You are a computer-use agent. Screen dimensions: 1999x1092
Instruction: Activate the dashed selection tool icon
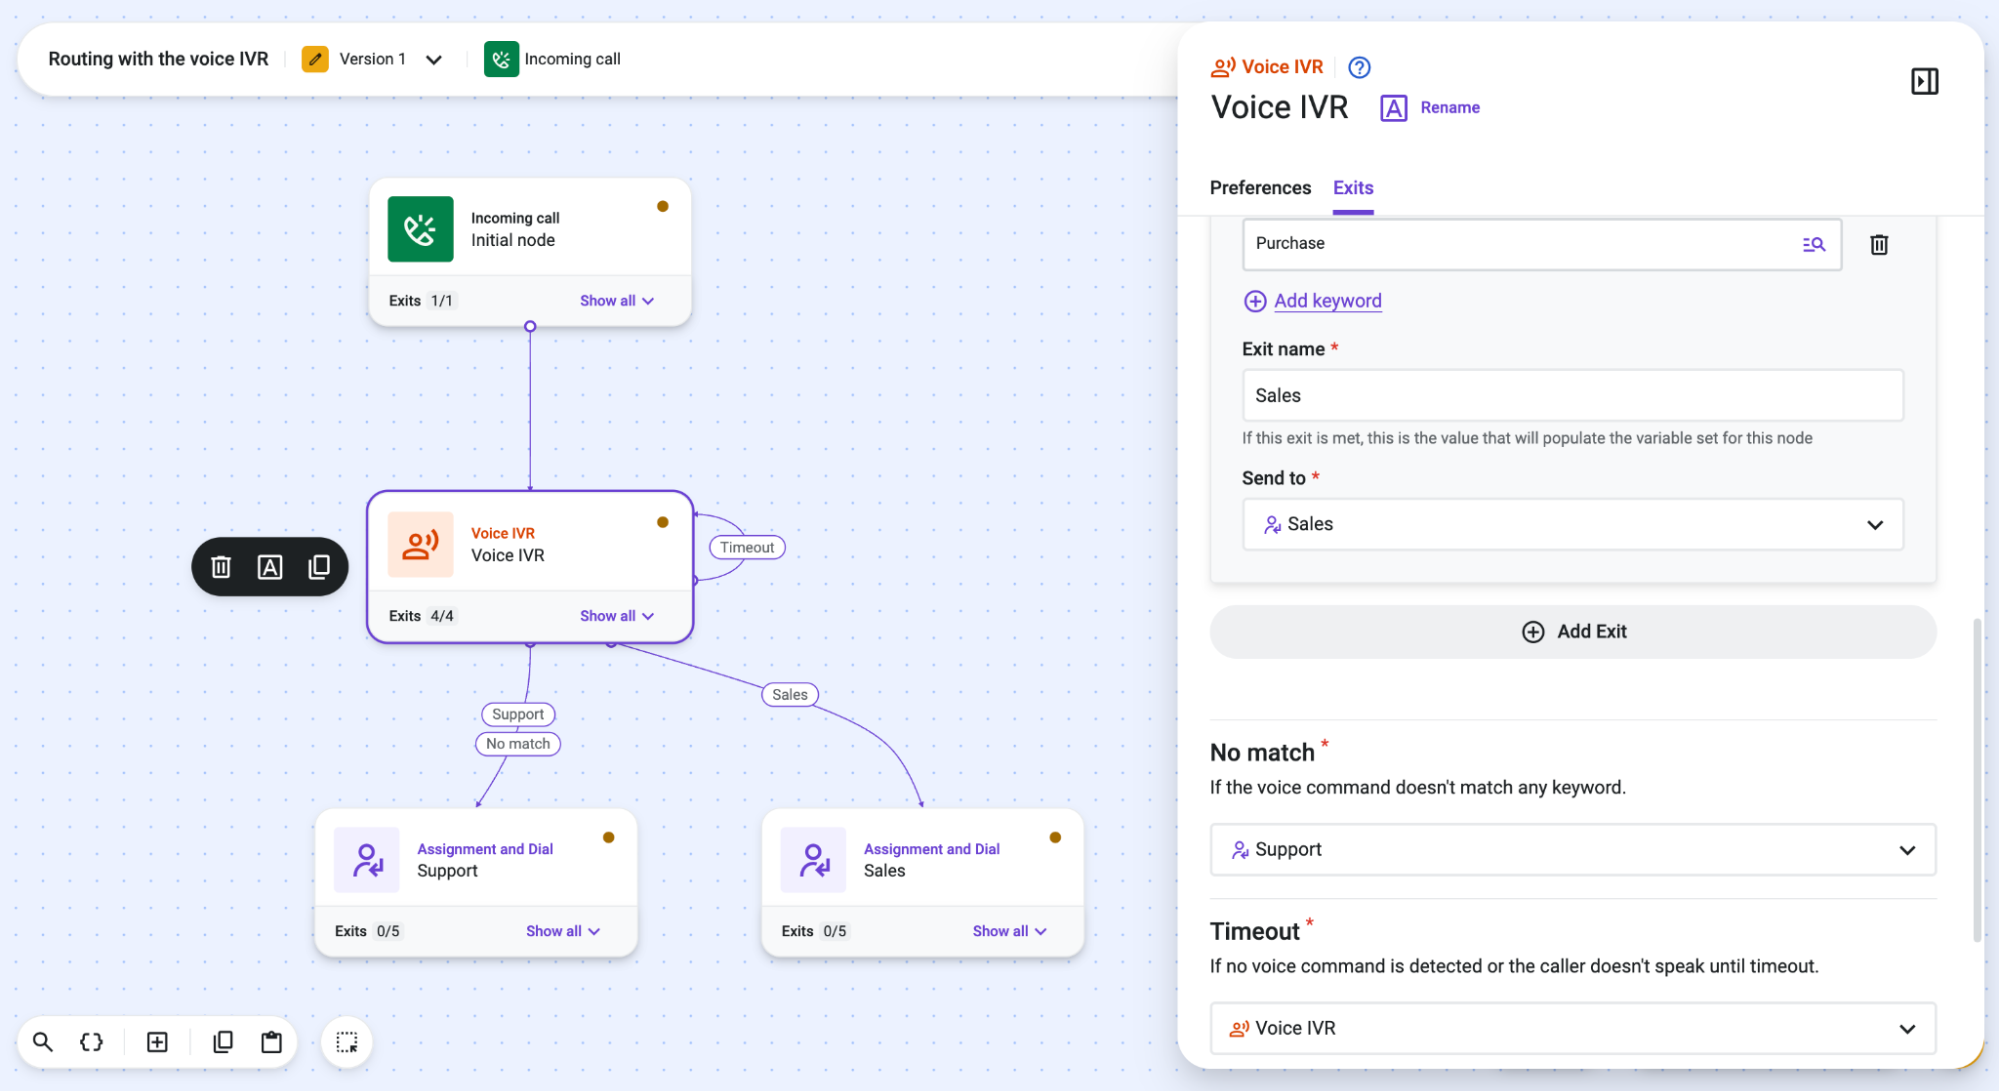tap(347, 1042)
